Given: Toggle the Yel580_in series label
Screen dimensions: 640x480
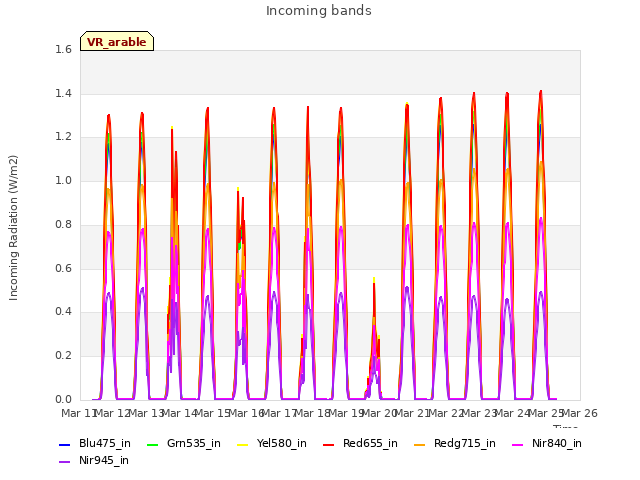Looking at the screenshot, I should tap(282, 443).
